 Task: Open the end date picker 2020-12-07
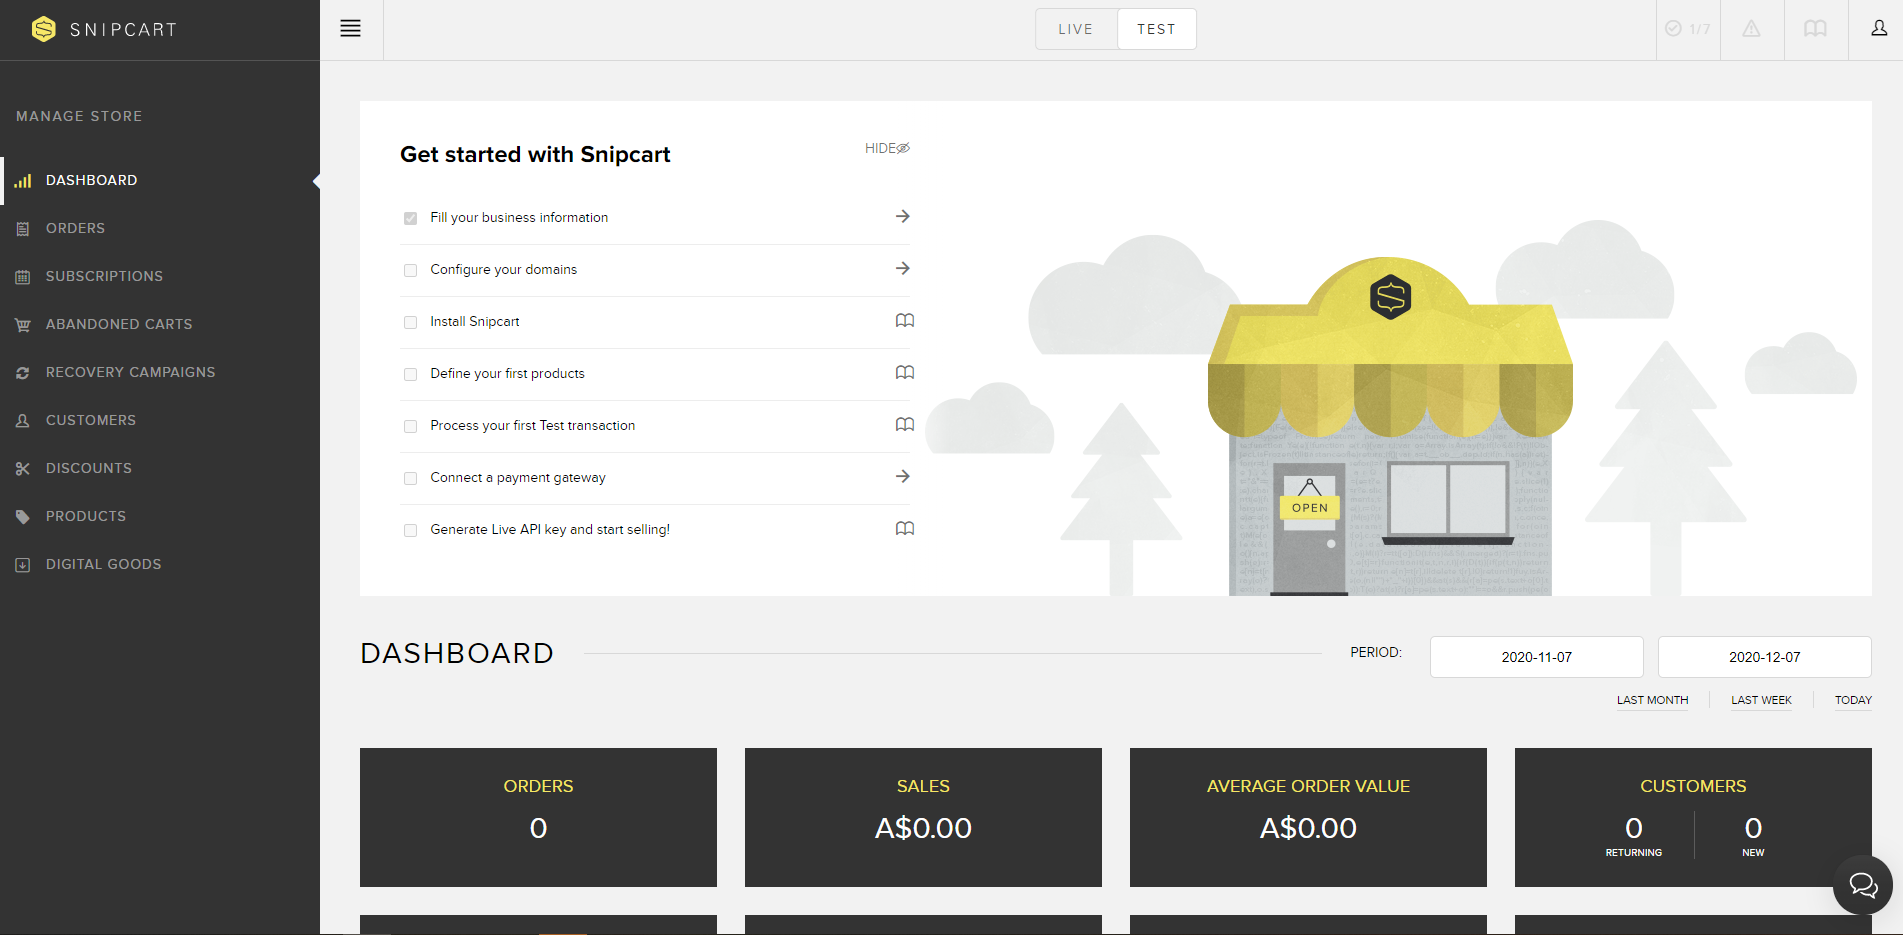point(1764,656)
